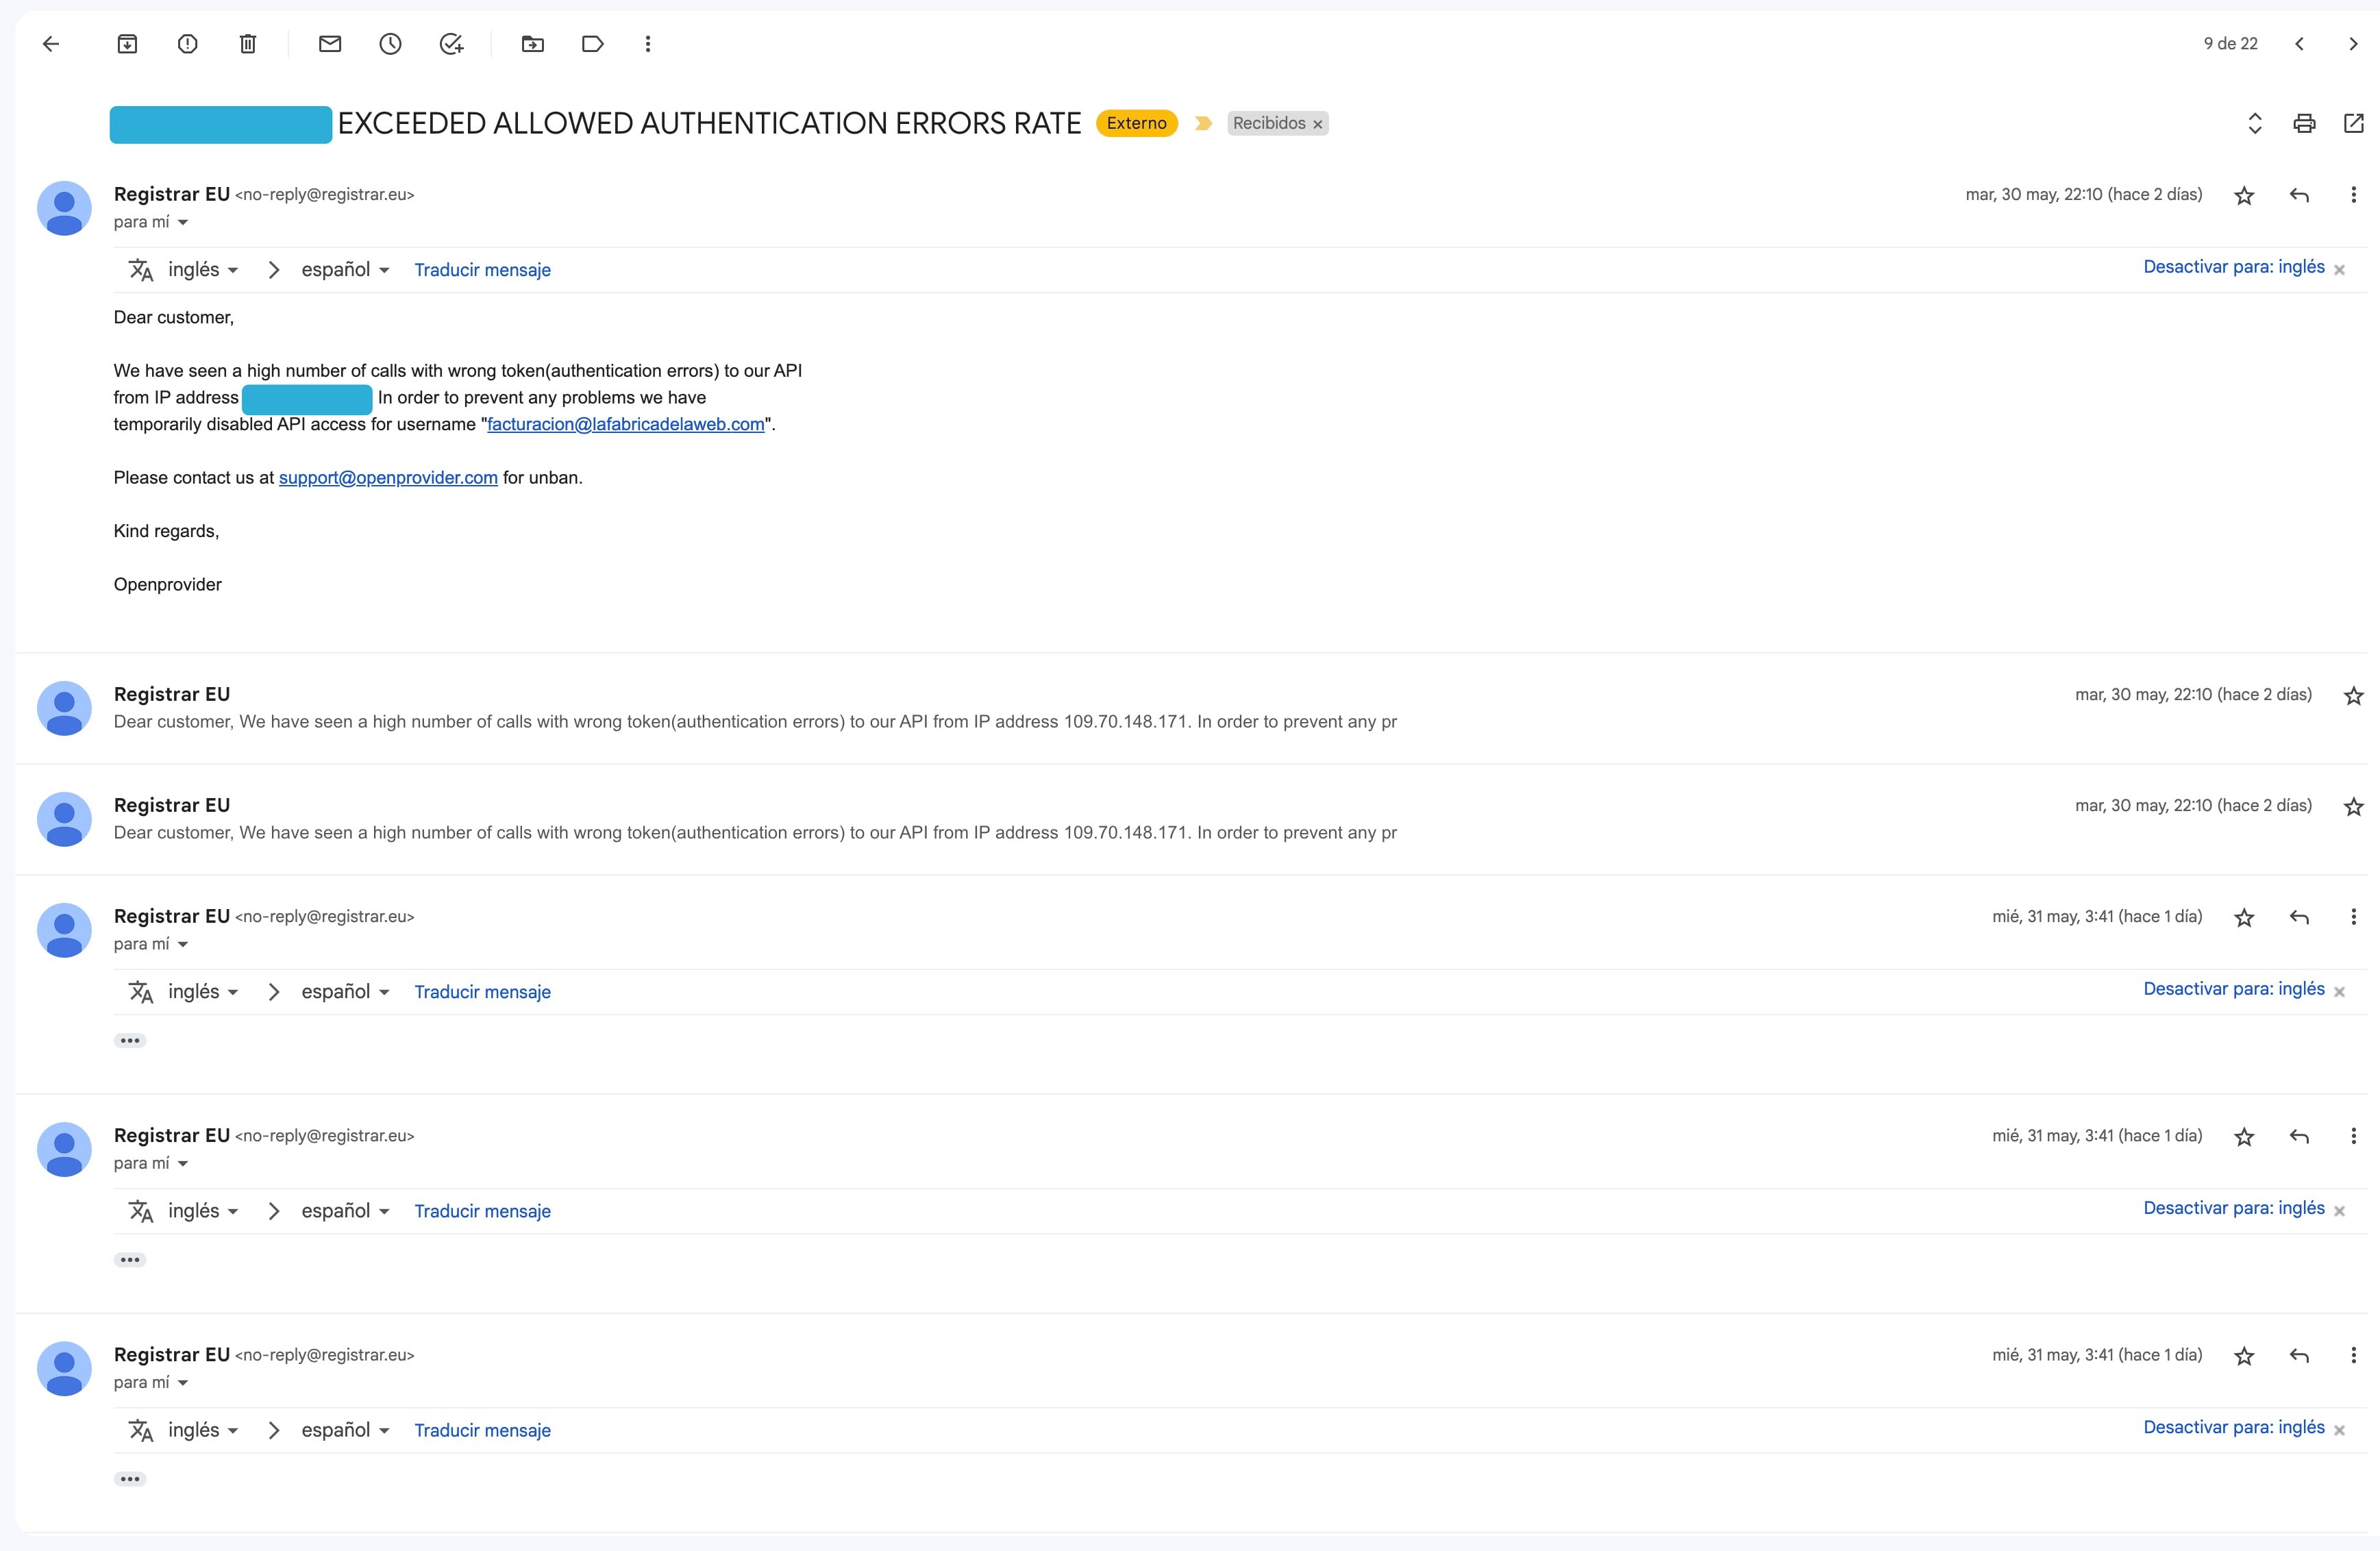Mark the conversation as unread
Viewport: 2380px width, 1551px height.
click(330, 43)
